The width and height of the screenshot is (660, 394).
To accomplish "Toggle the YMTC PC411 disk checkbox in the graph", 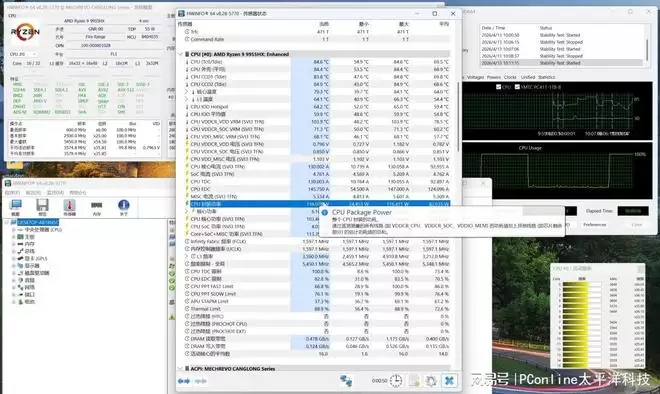I will tap(517, 87).
